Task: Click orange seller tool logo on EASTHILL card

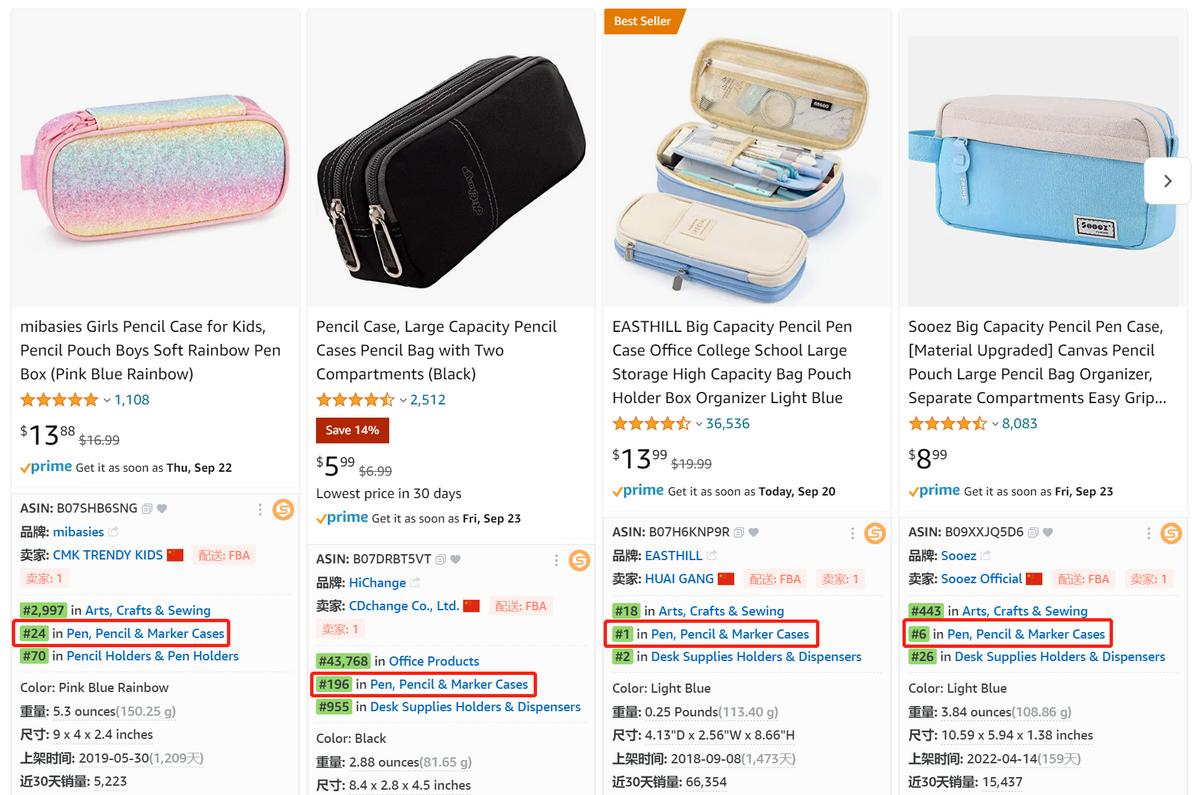Action: pyautogui.click(x=875, y=533)
